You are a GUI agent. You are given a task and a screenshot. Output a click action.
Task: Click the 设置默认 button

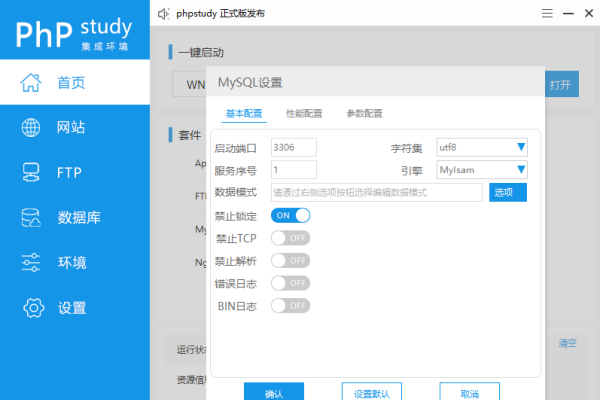coord(372,392)
